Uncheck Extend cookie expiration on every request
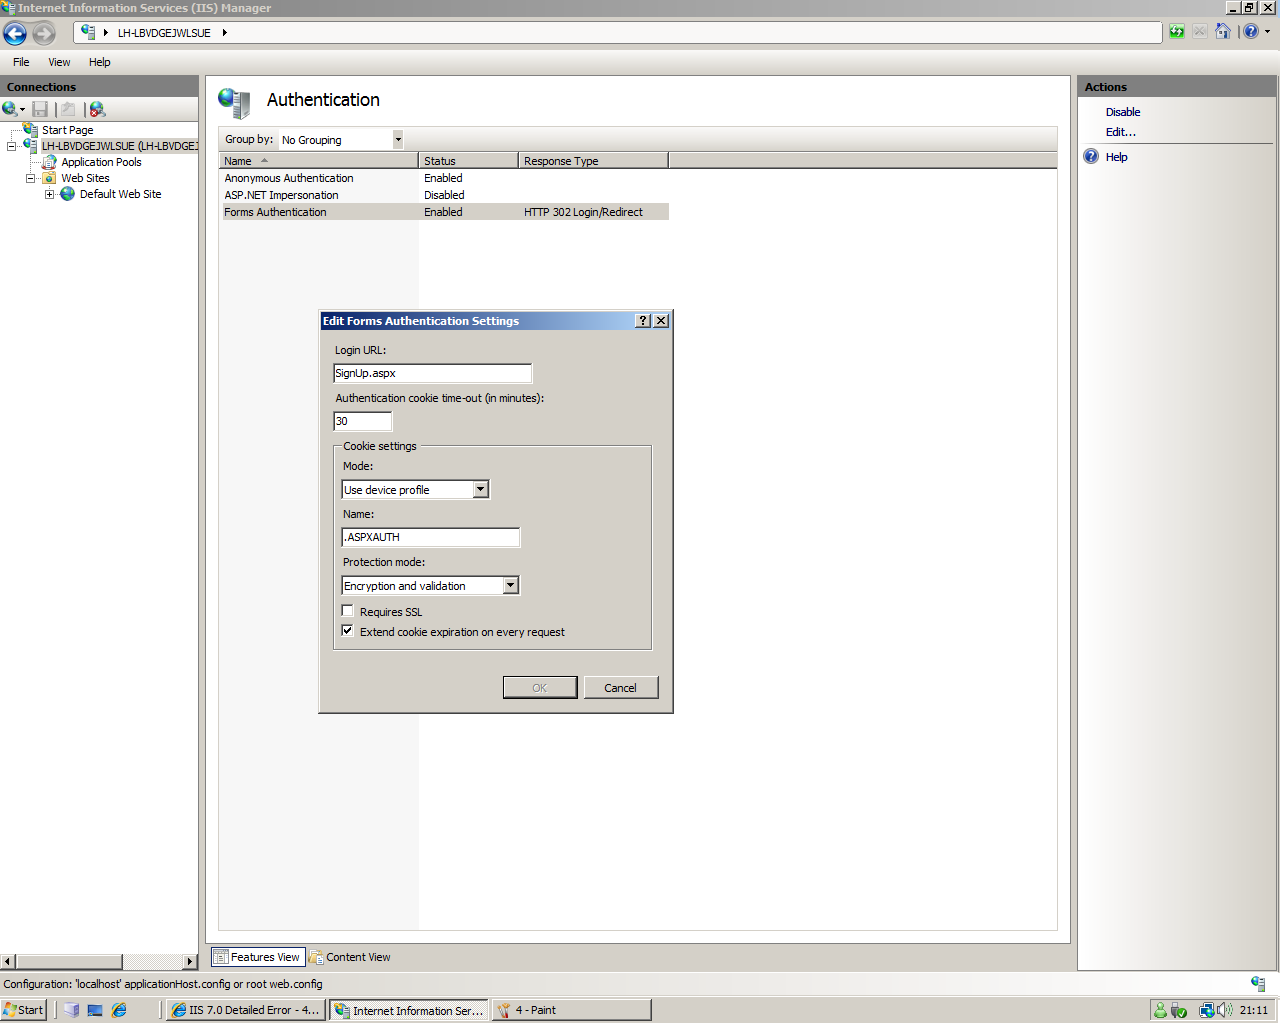 point(348,631)
